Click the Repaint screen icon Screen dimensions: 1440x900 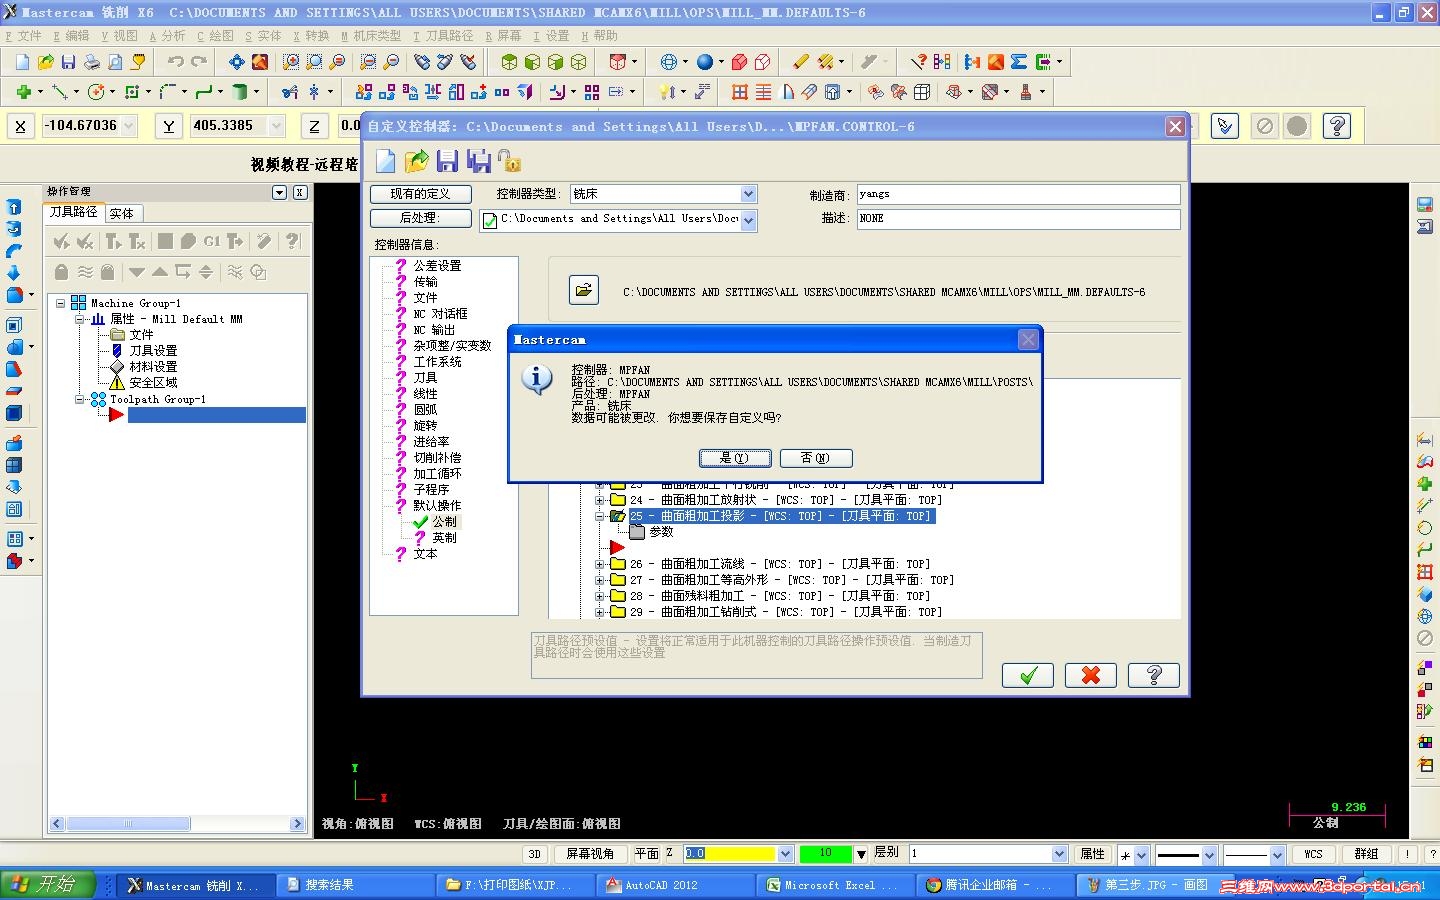click(260, 62)
